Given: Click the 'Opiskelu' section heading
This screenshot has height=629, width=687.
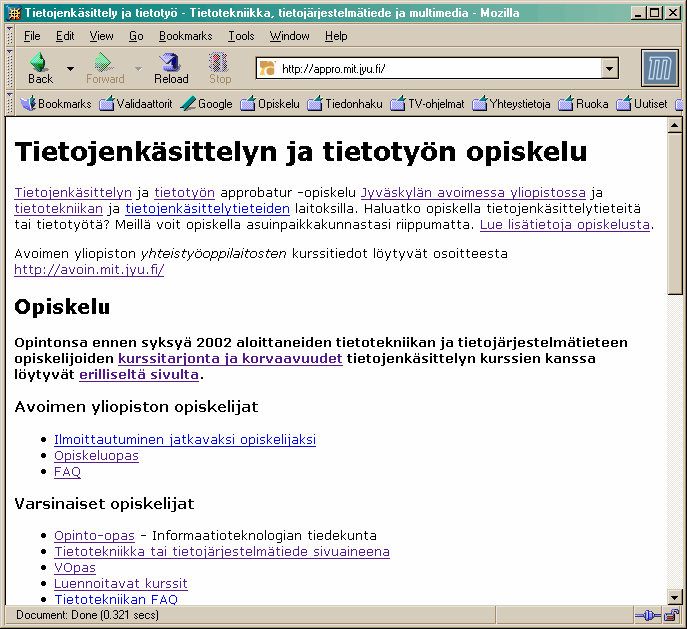Looking at the screenshot, I should 62,307.
